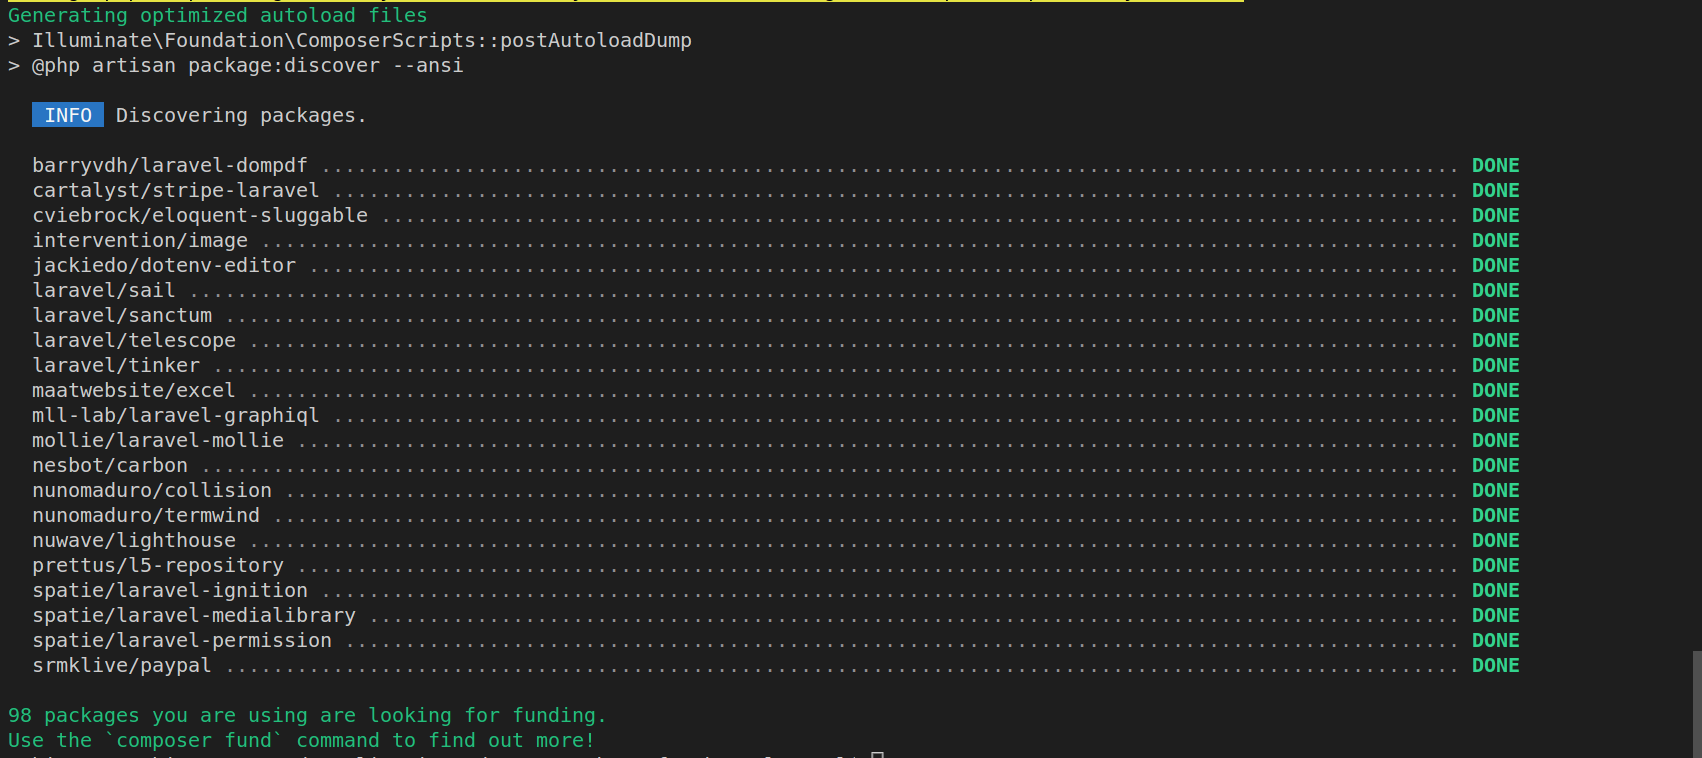Click 'Discovering packages.' message text
Viewport: 1702px width, 758px height.
[x=241, y=116]
